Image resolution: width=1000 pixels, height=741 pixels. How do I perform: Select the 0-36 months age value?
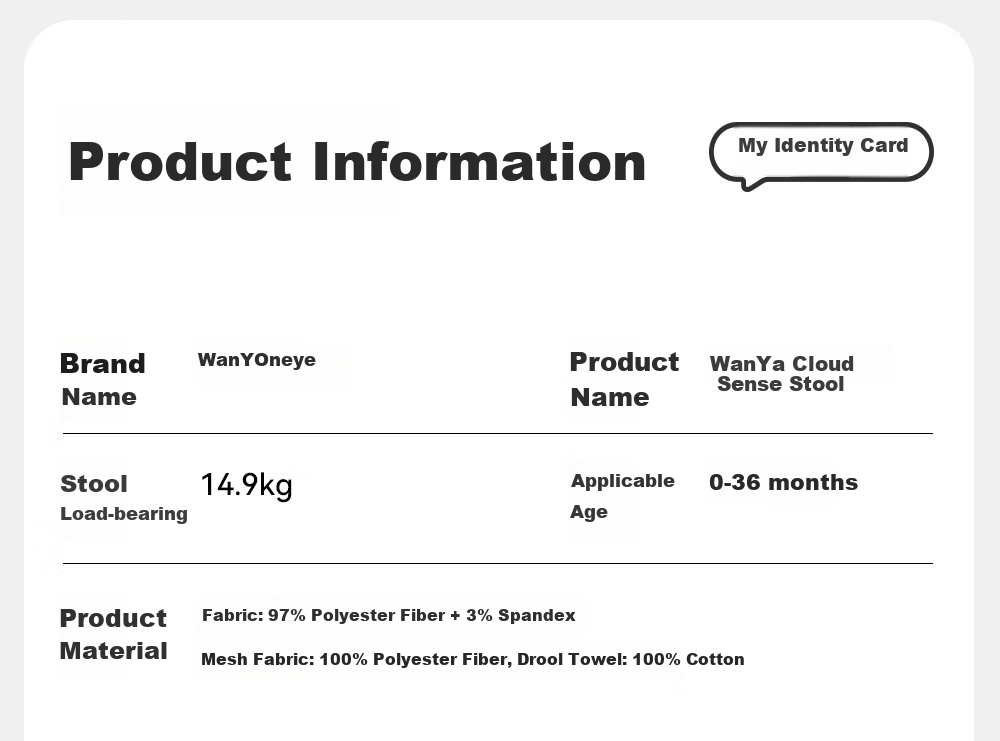pos(783,483)
